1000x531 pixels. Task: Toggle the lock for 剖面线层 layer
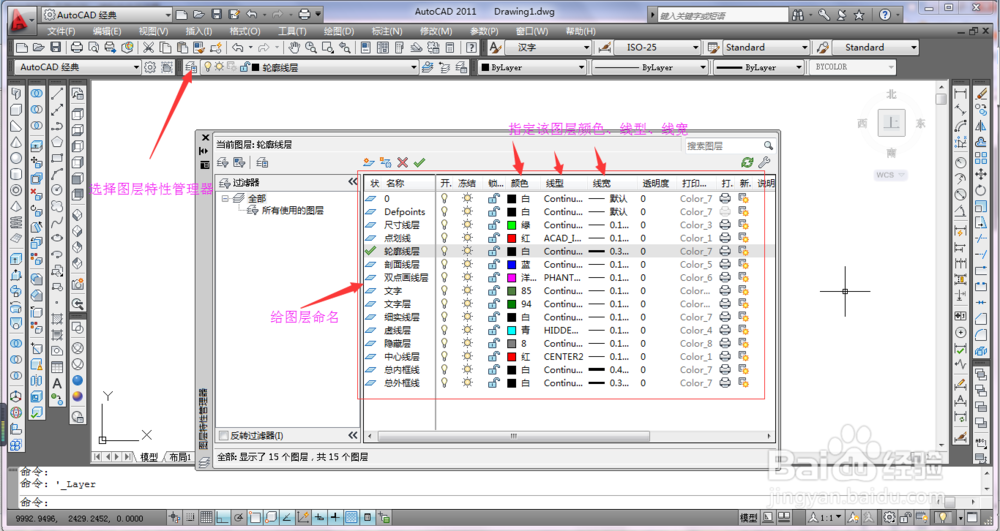493,265
